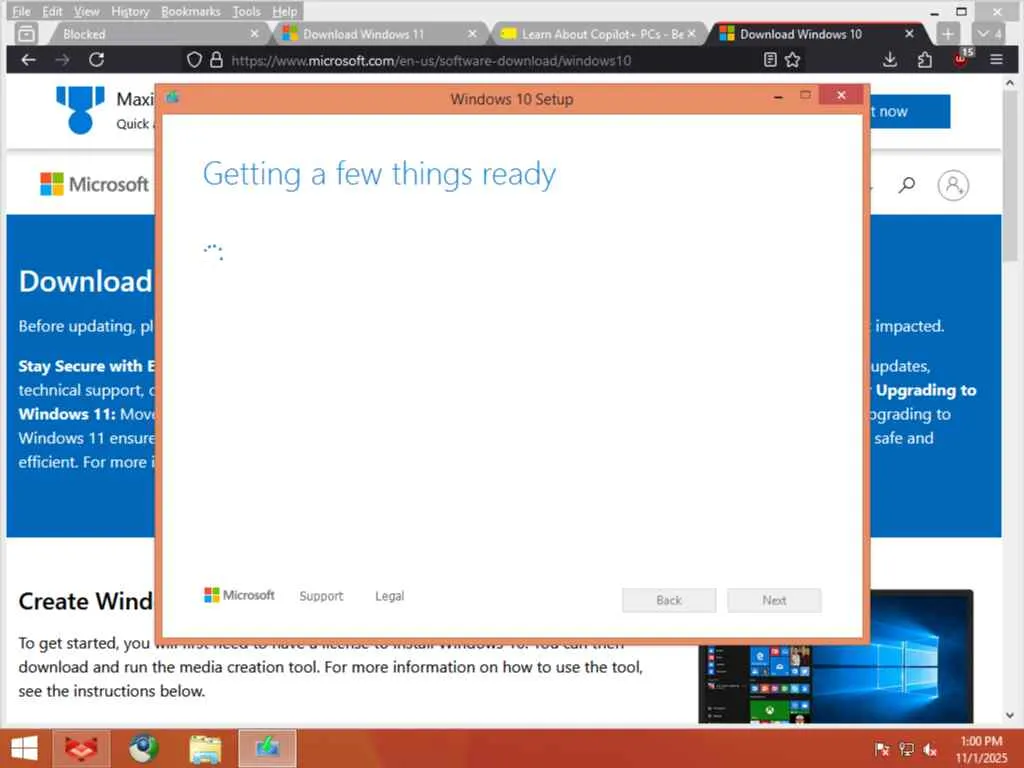The image size is (1024, 768).
Task: Click the Windows 10 Setup title icon
Action: [x=172, y=98]
